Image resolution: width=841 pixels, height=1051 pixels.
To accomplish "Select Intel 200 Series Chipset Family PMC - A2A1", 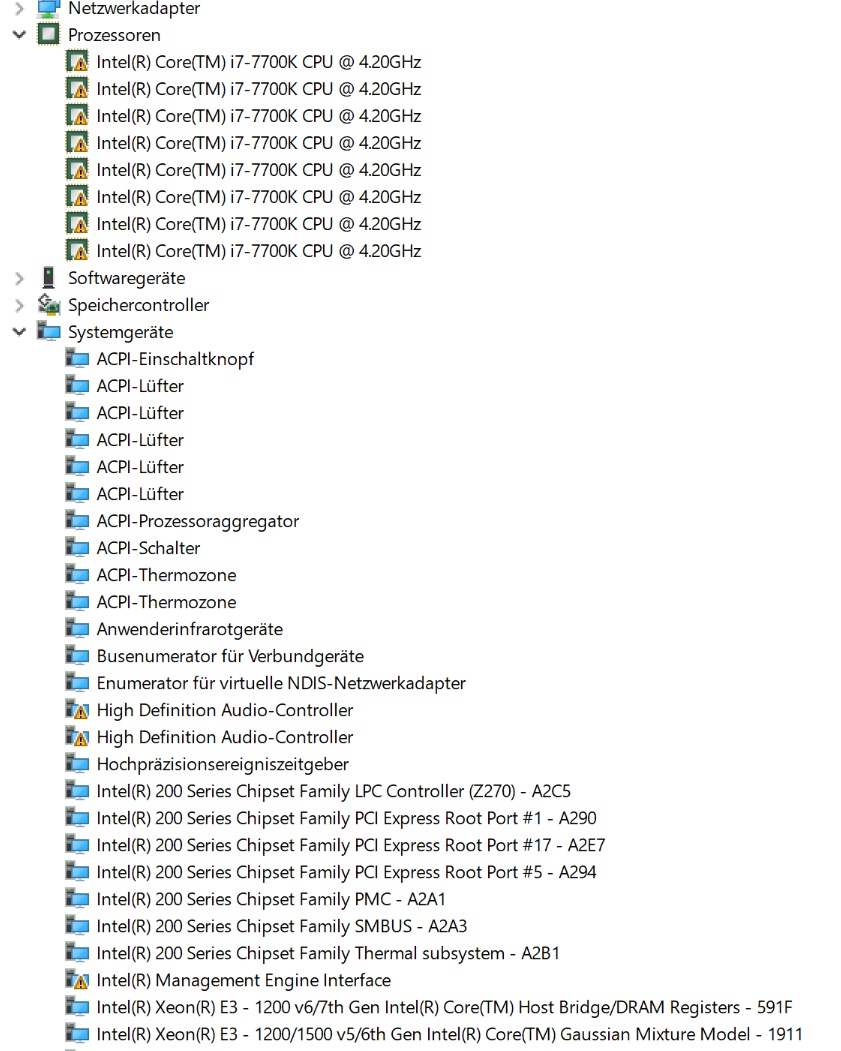I will (271, 899).
